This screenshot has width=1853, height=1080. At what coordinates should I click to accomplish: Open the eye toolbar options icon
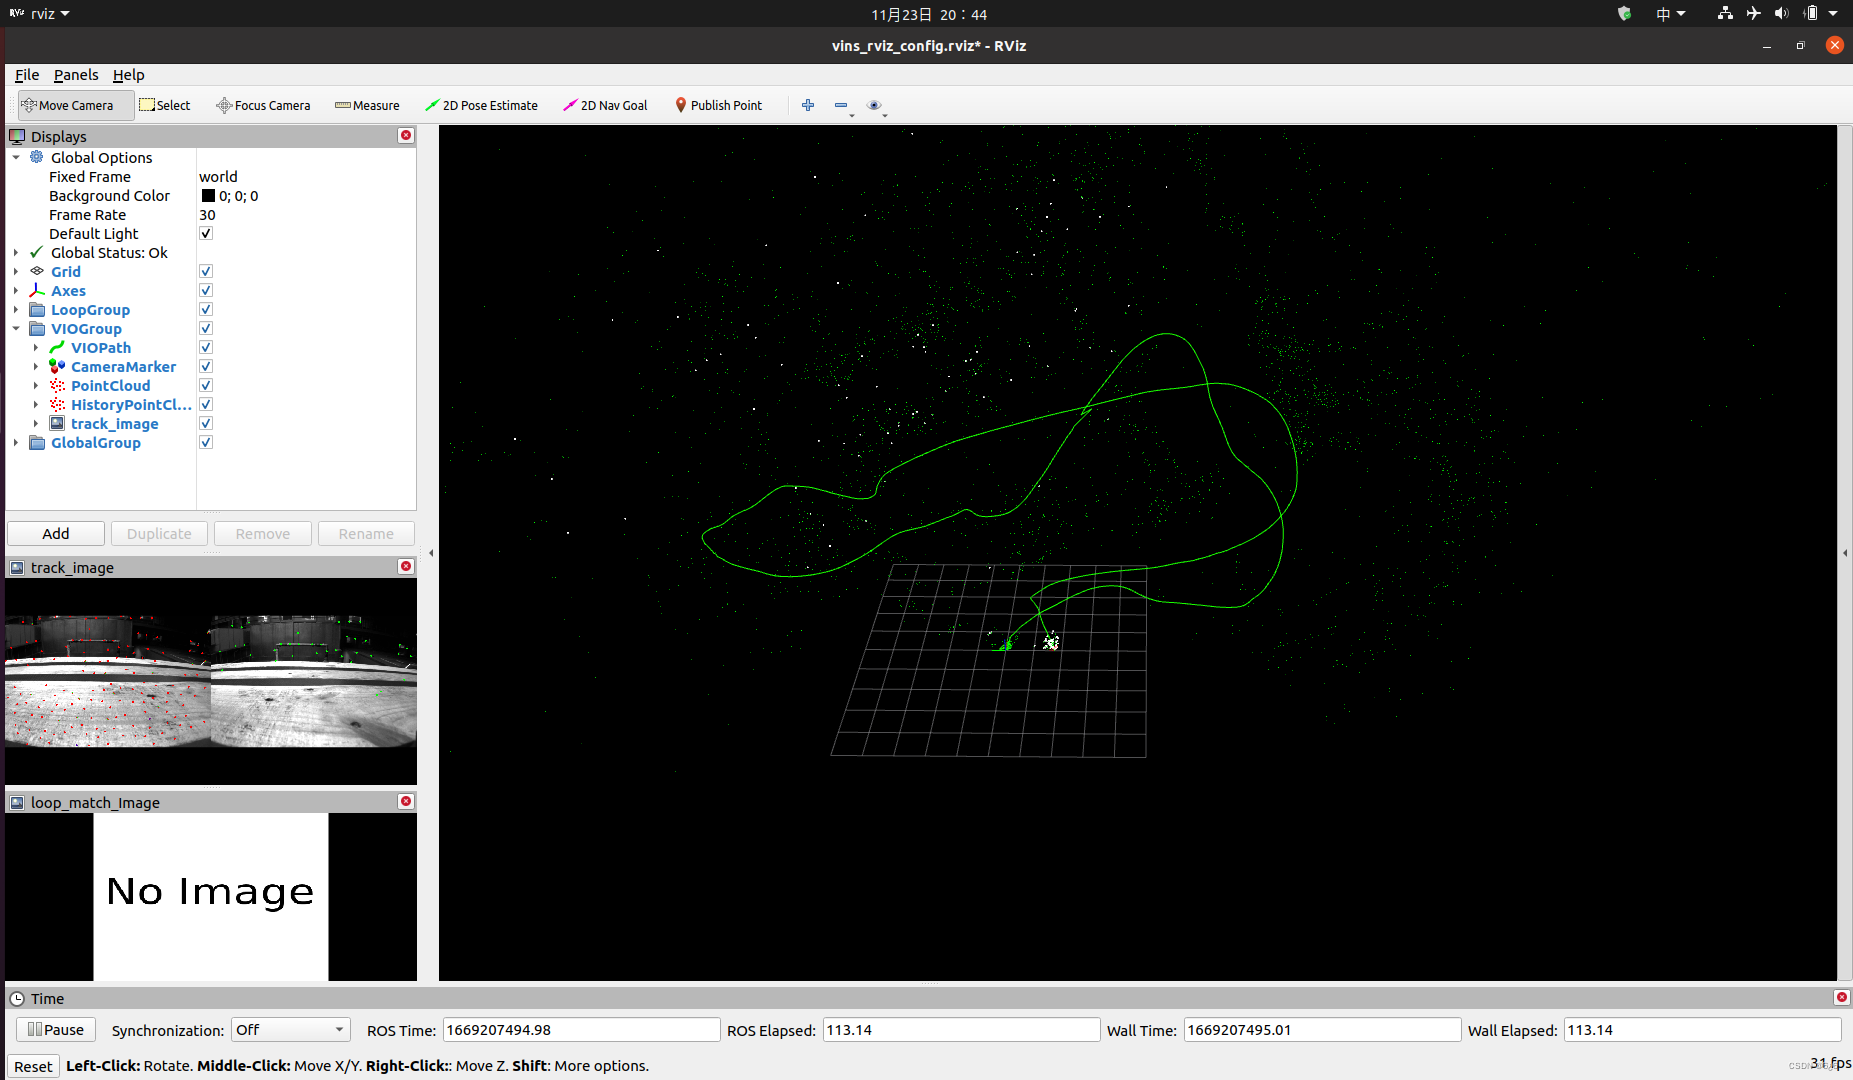874,105
